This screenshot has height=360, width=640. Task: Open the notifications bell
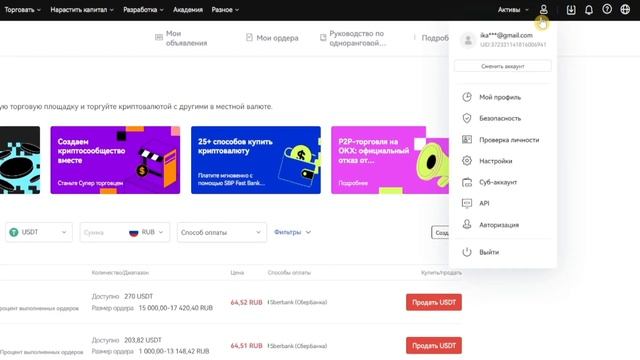pyautogui.click(x=589, y=9)
